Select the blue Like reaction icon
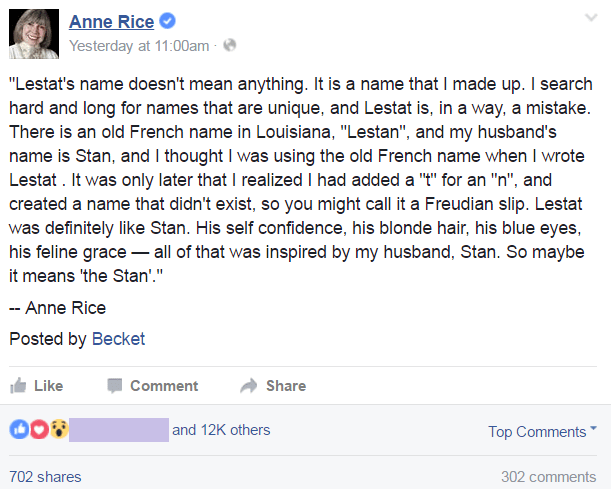 (19, 430)
